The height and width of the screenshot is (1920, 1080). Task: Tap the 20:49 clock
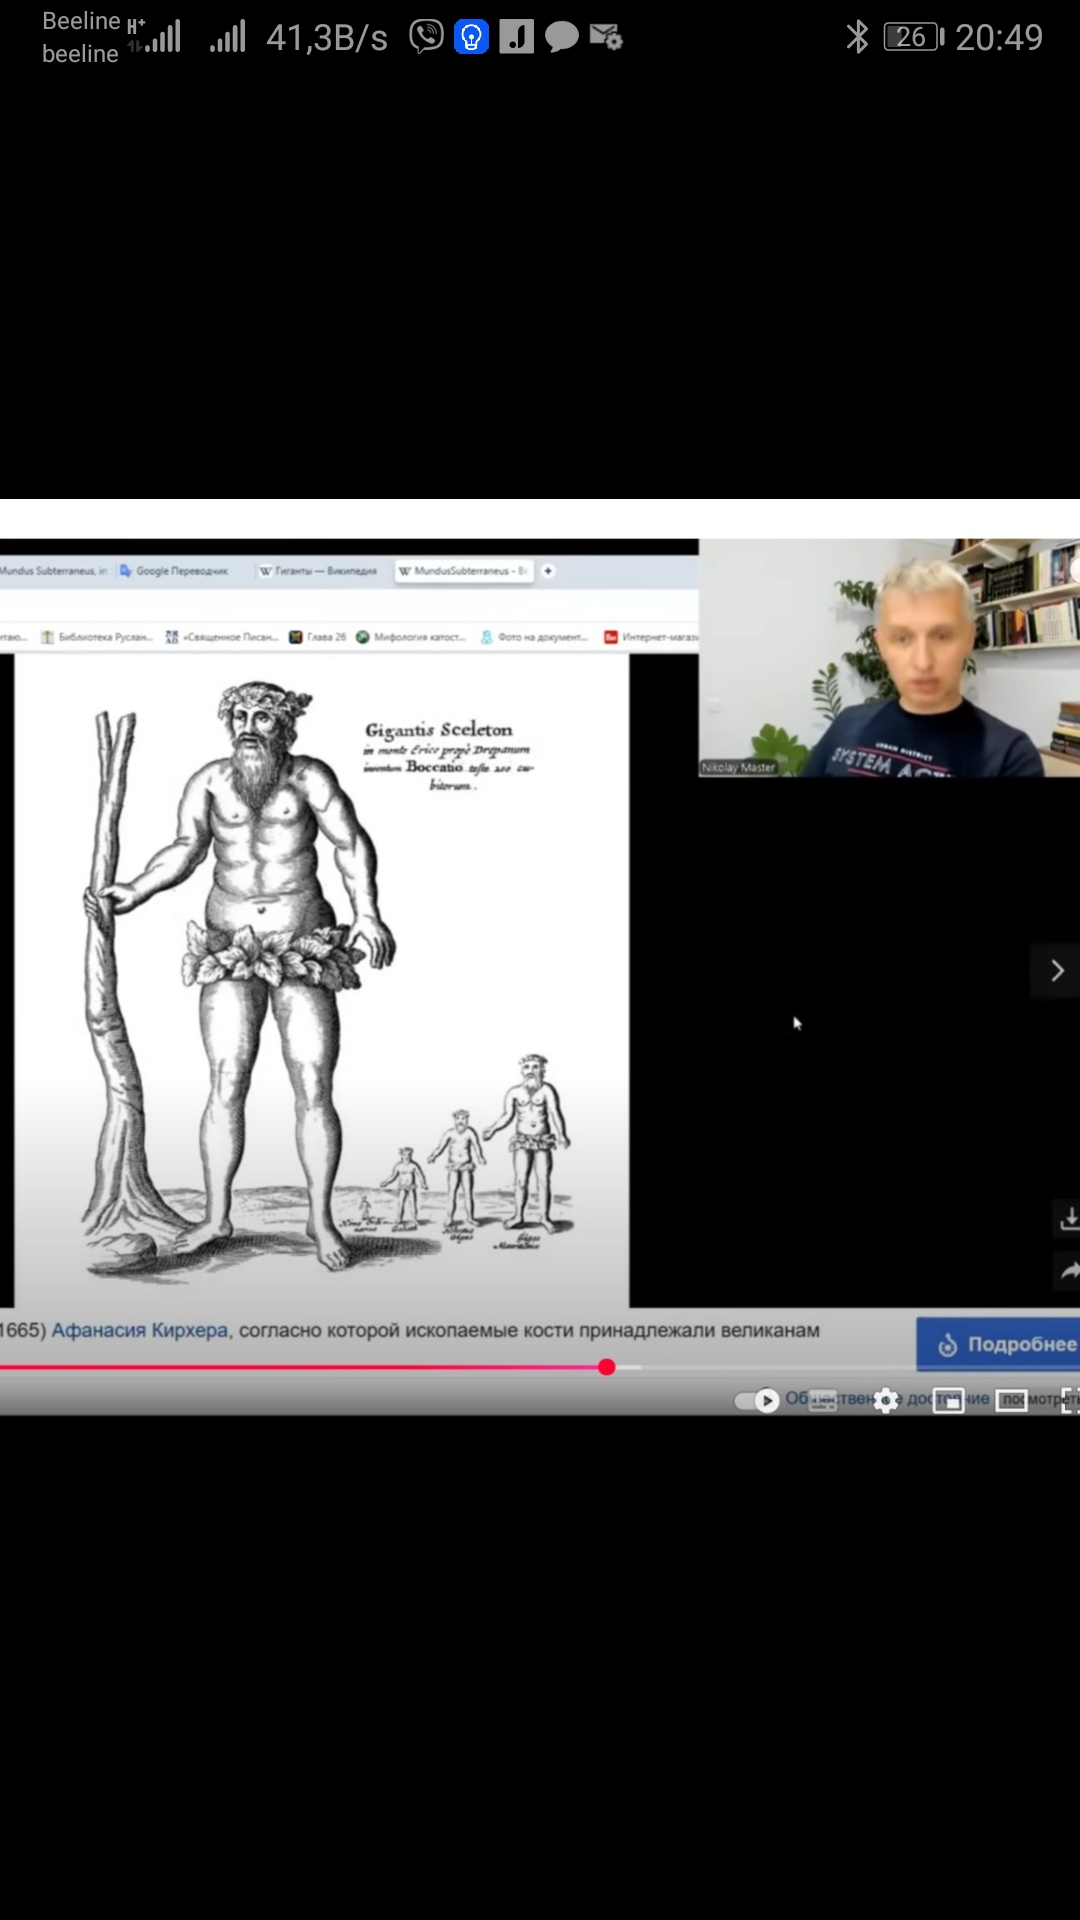click(999, 38)
